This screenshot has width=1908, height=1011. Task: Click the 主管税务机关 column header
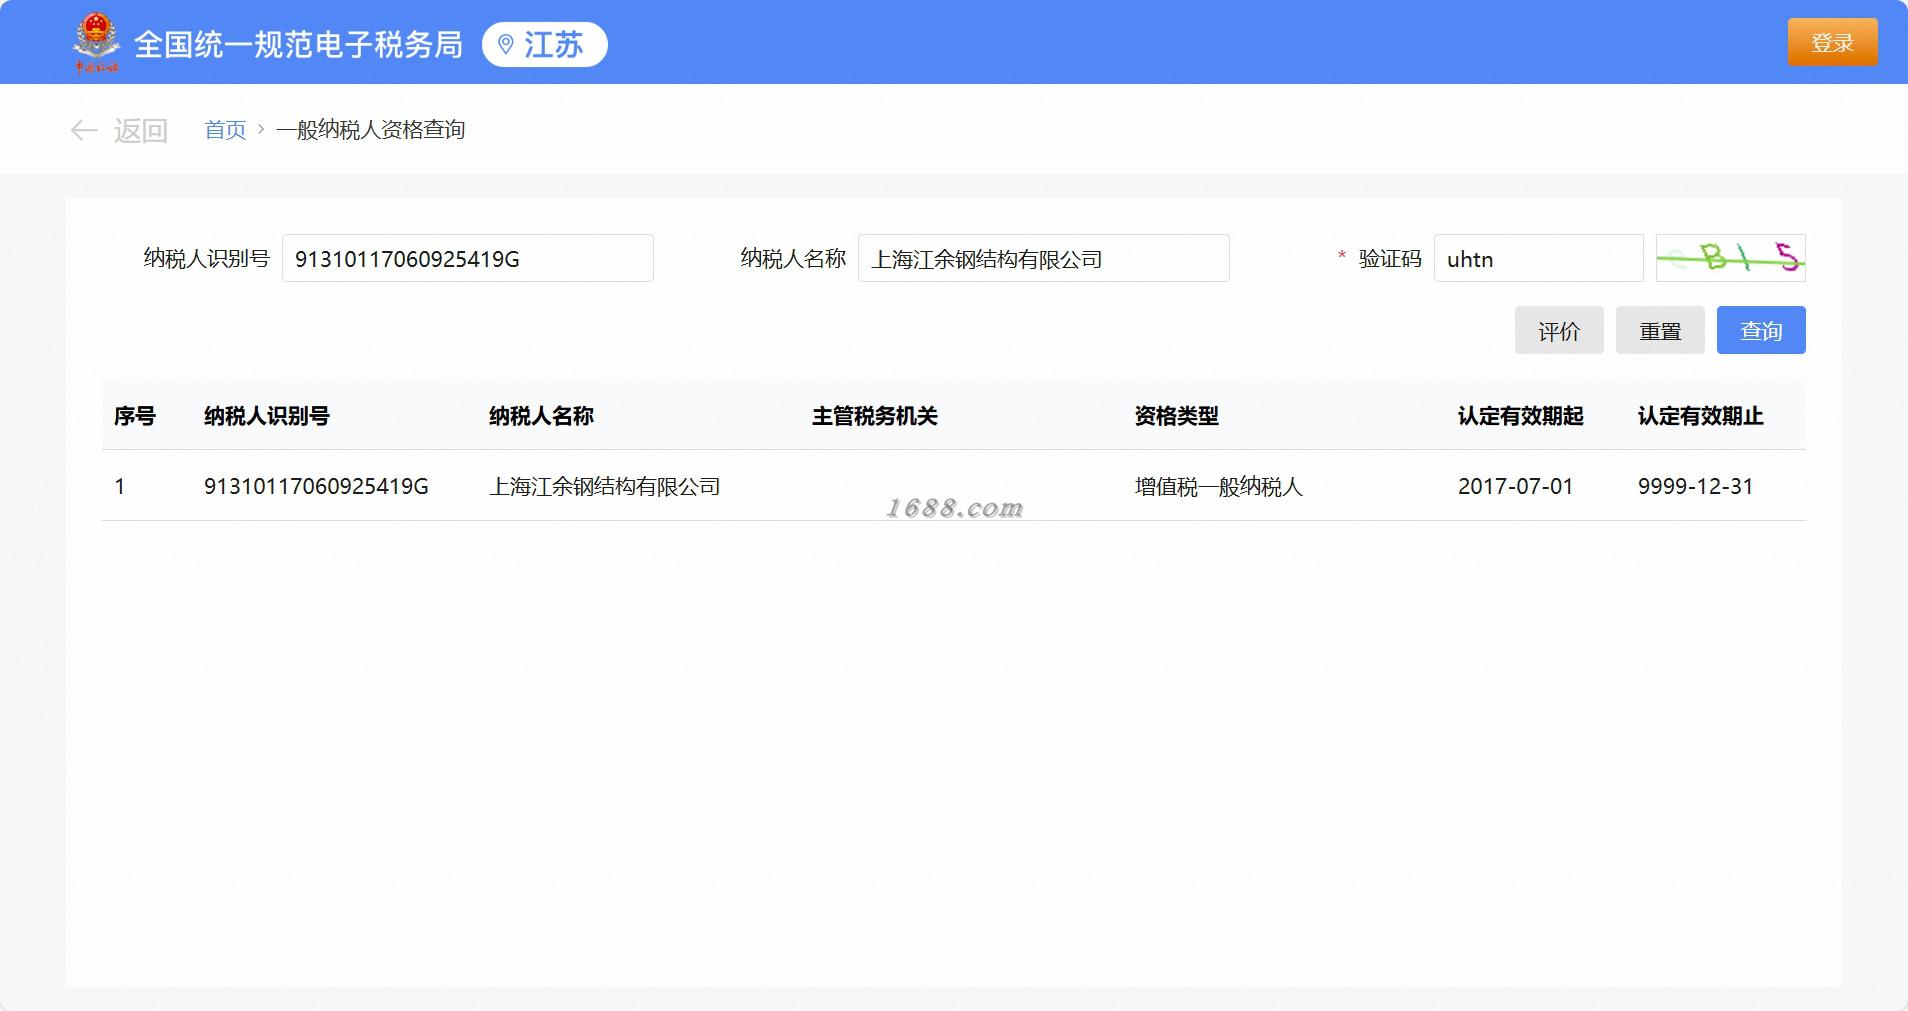pyautogui.click(x=875, y=416)
